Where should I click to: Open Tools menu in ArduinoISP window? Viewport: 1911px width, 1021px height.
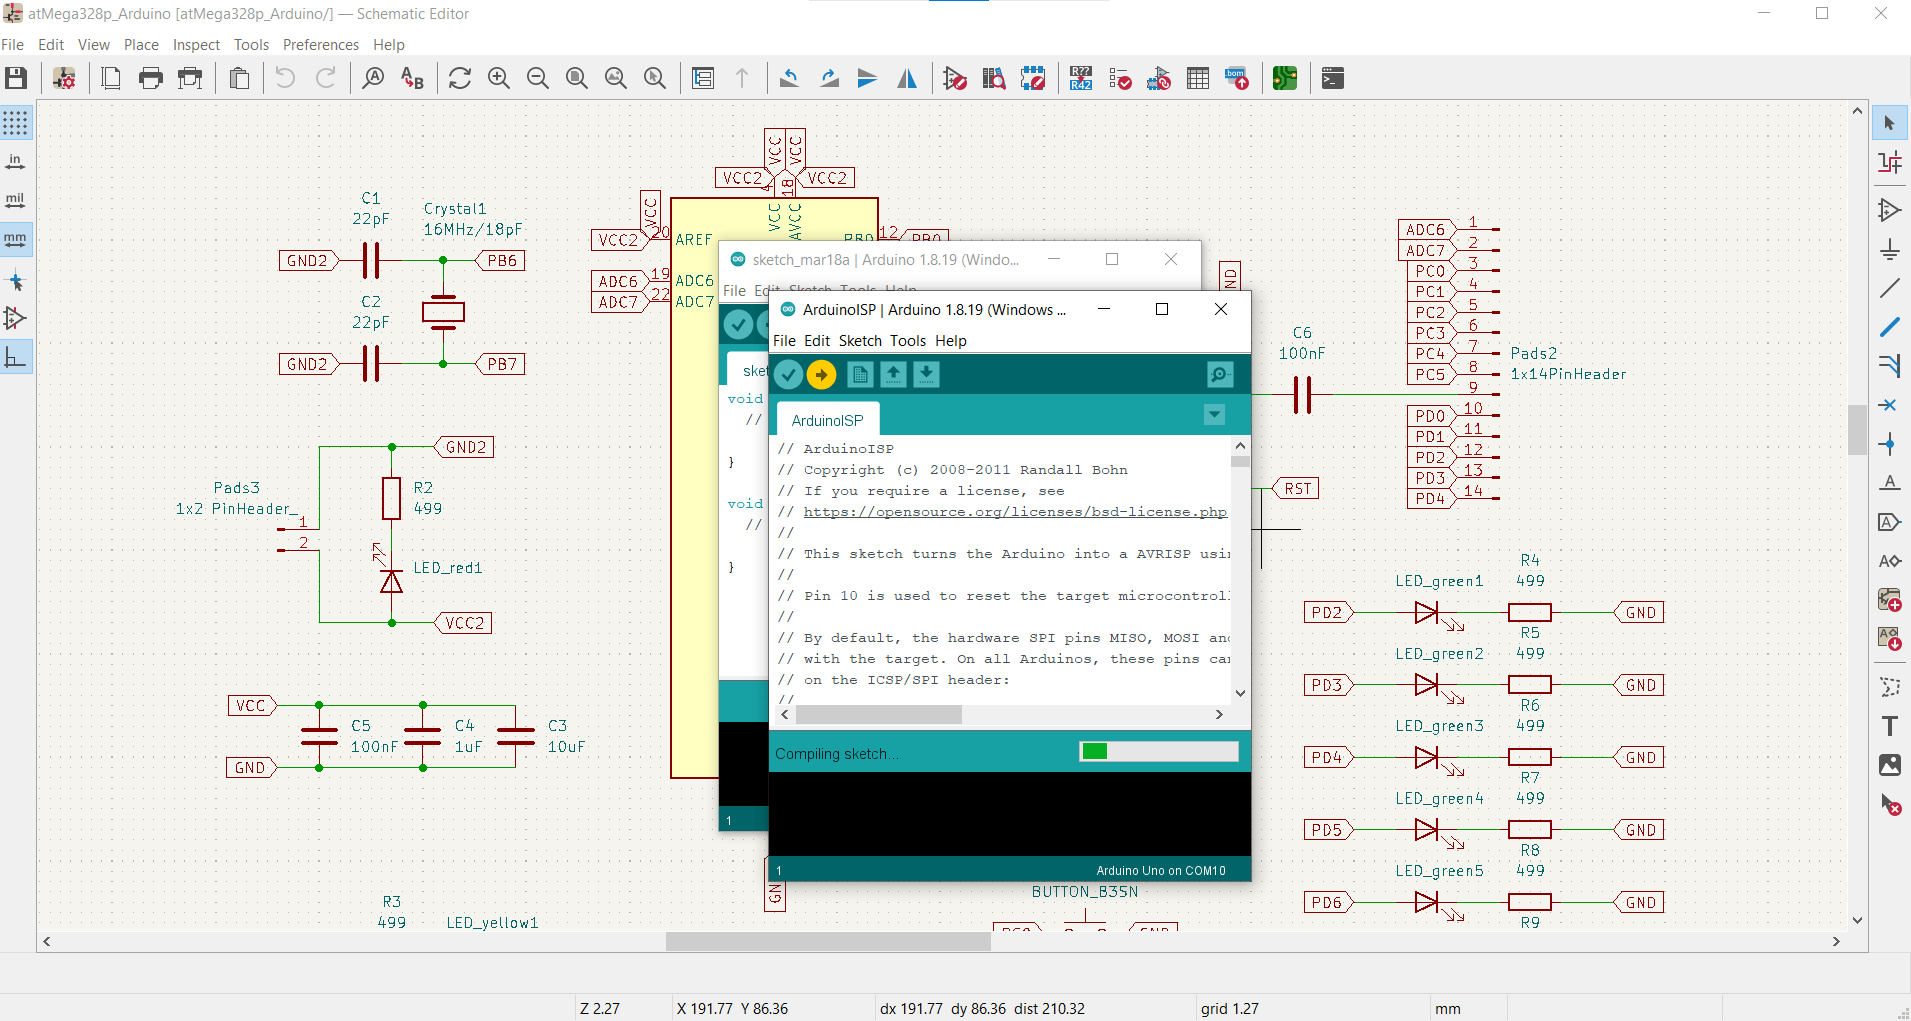tap(908, 341)
